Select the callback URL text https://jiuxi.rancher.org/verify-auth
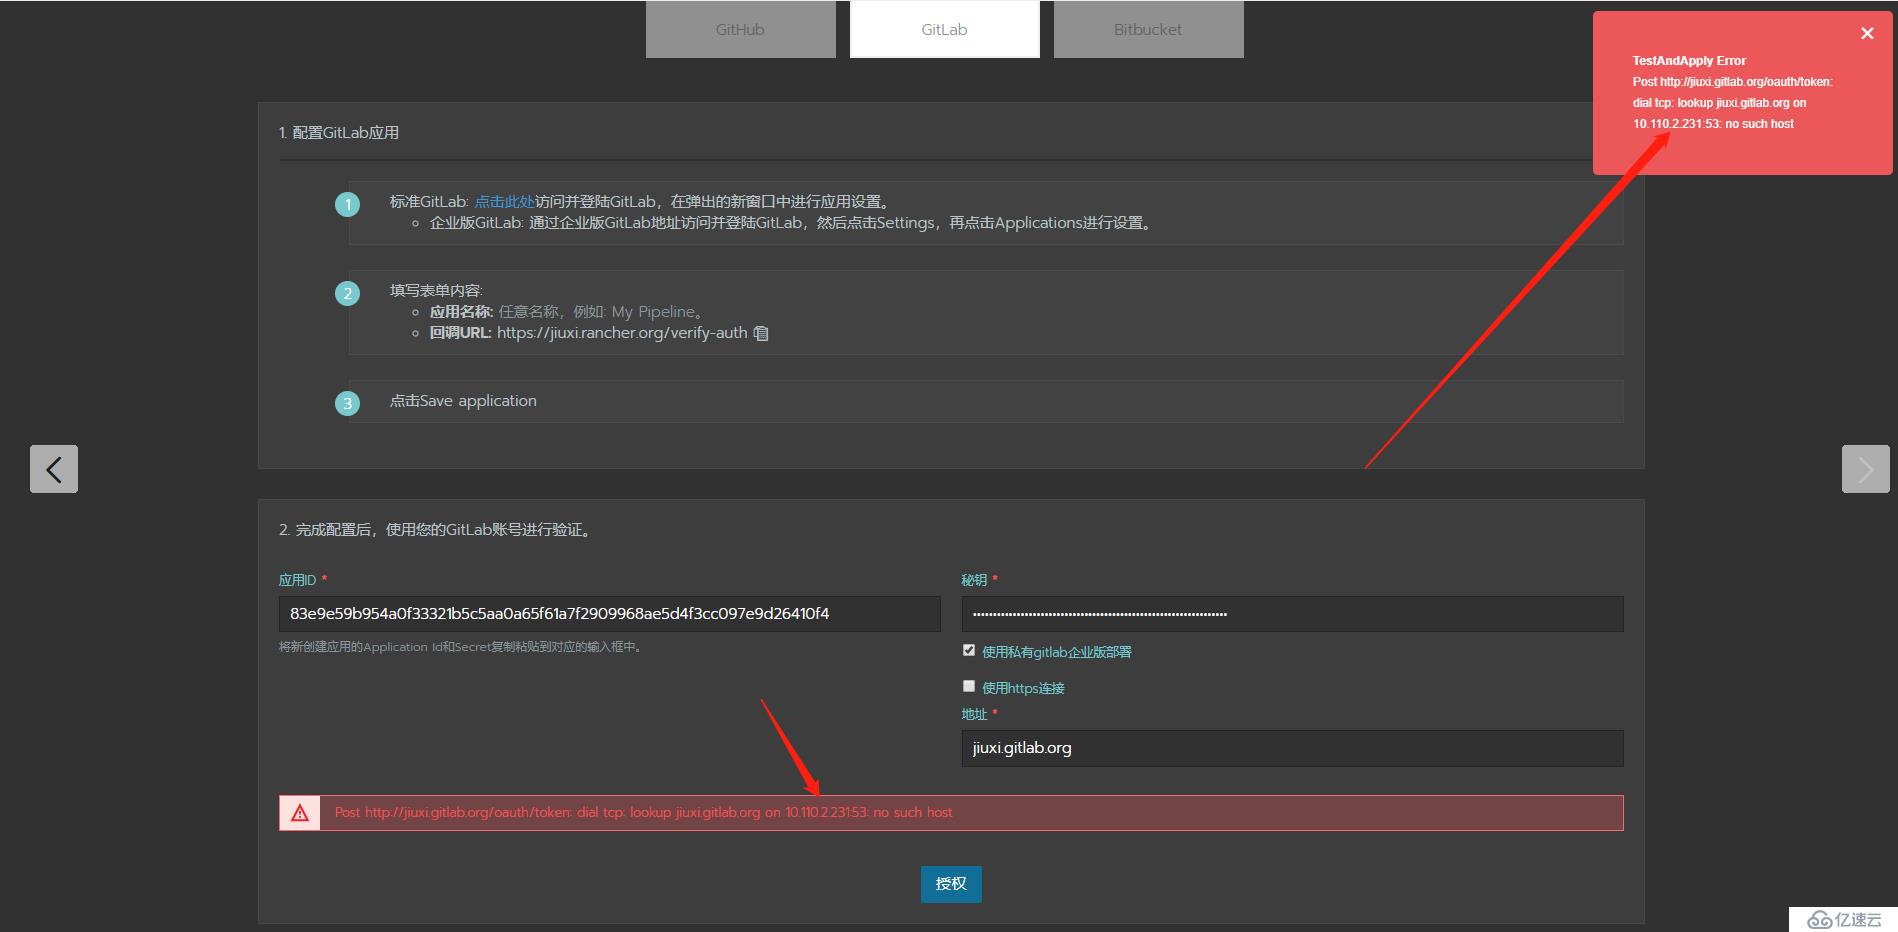Screen dimensions: 1898x932 622,333
